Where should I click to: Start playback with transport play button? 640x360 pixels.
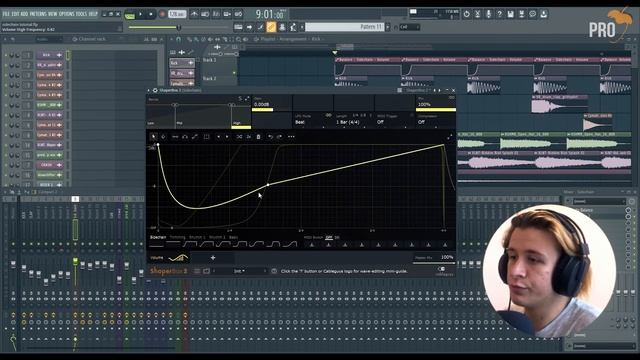[x=141, y=14]
